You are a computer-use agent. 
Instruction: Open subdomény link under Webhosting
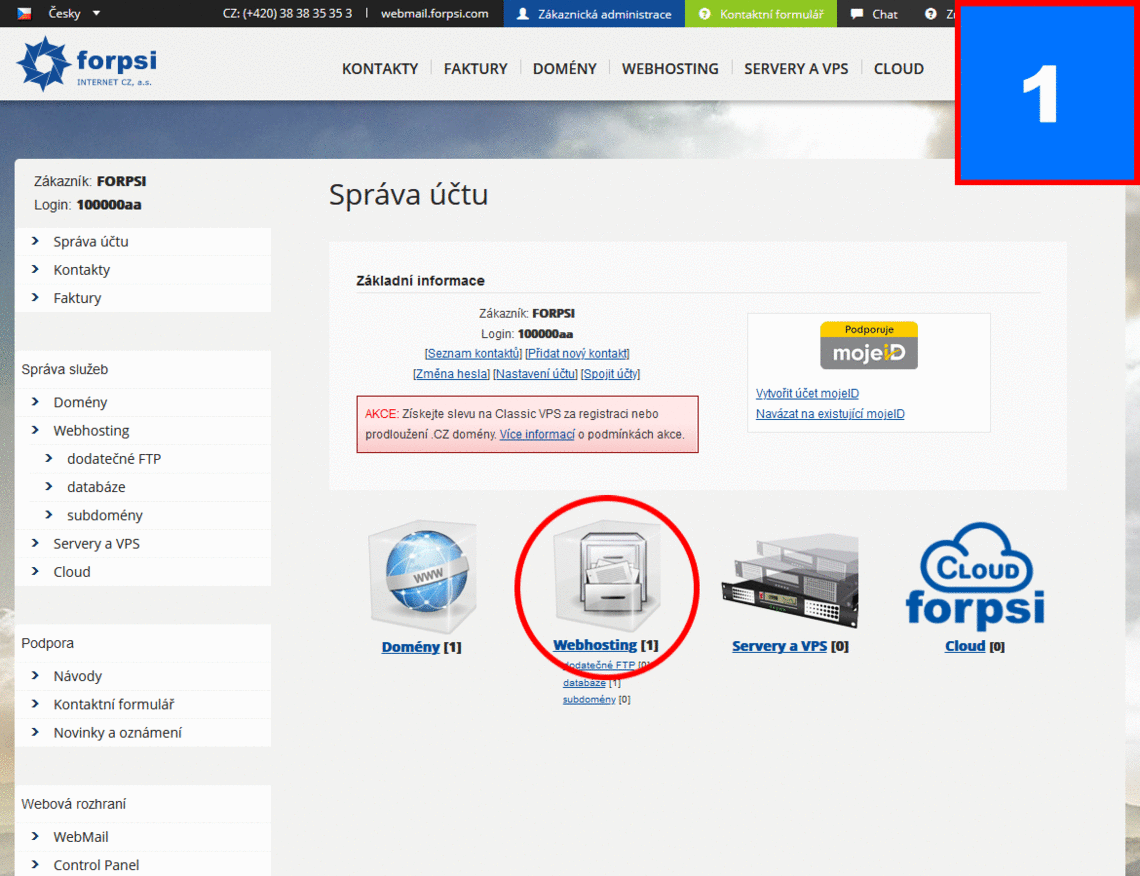click(x=589, y=699)
